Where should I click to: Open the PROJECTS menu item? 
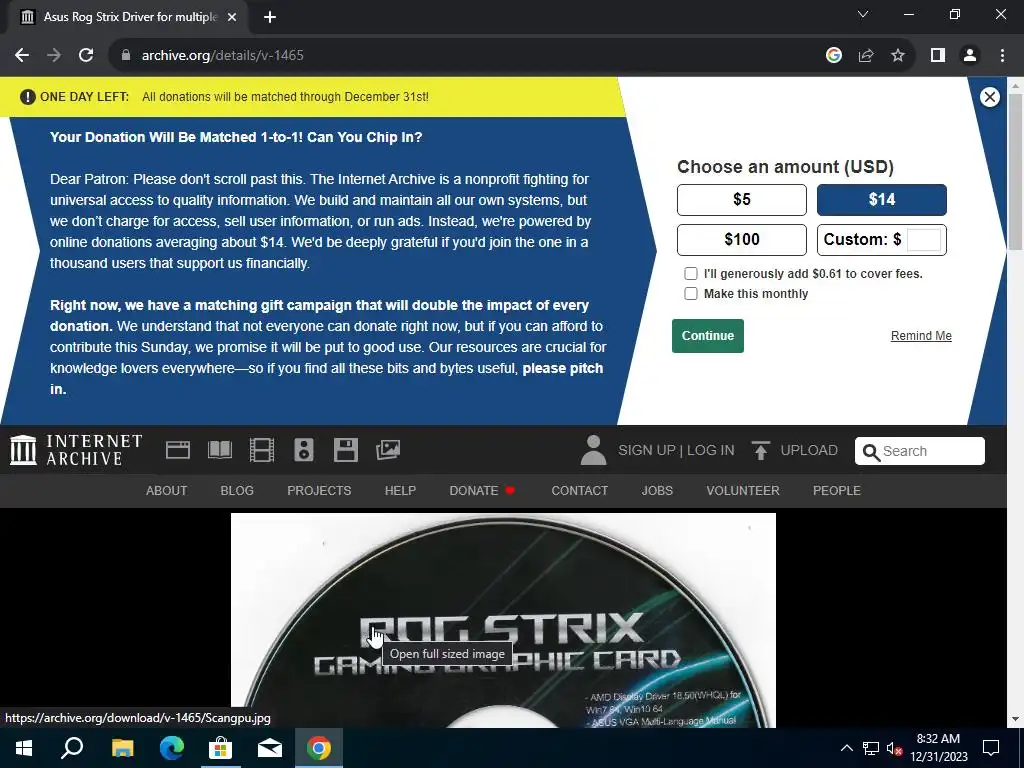(x=319, y=490)
